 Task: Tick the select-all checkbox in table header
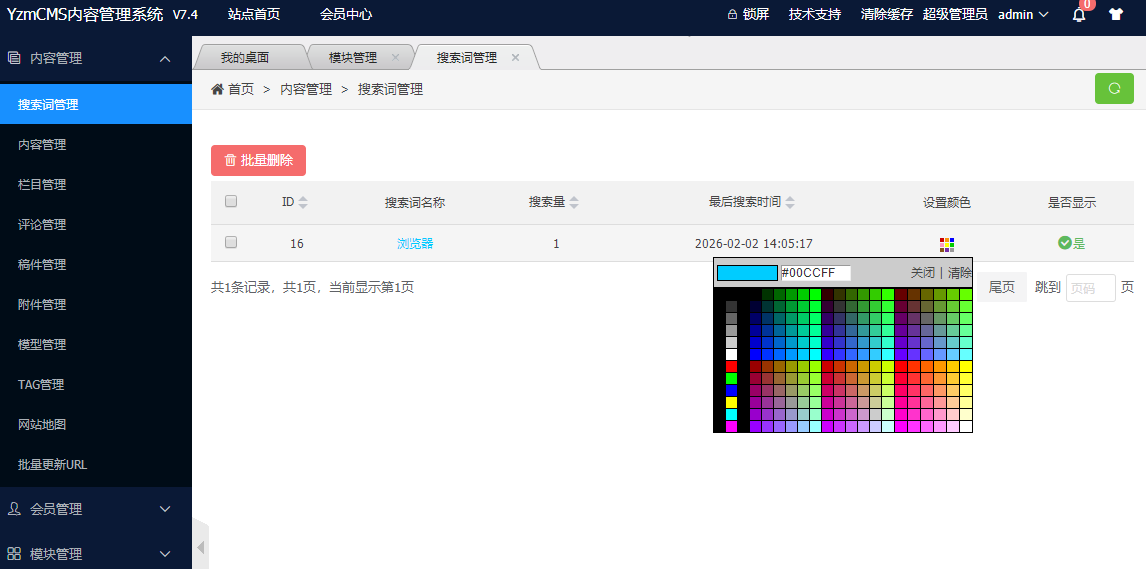(231, 202)
